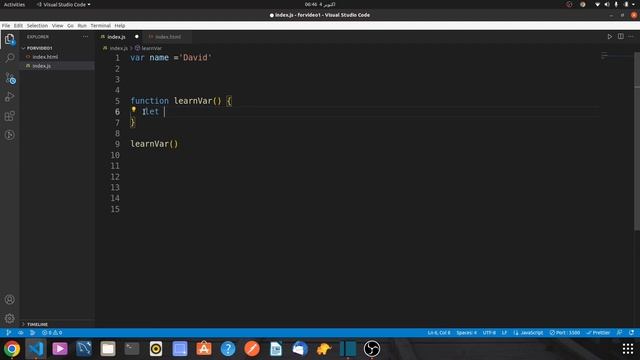Select index.js in the Explorer tree
640x360 pixels.
click(x=57, y=66)
